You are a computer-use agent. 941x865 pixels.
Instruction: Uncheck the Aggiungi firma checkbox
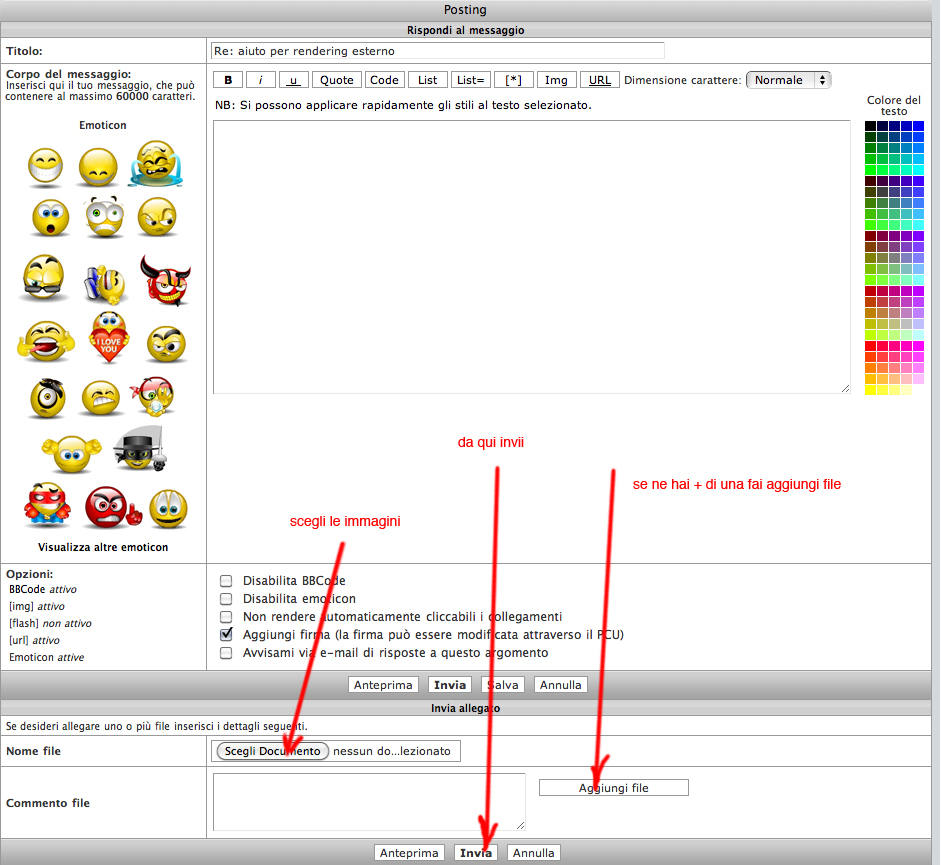pos(226,634)
